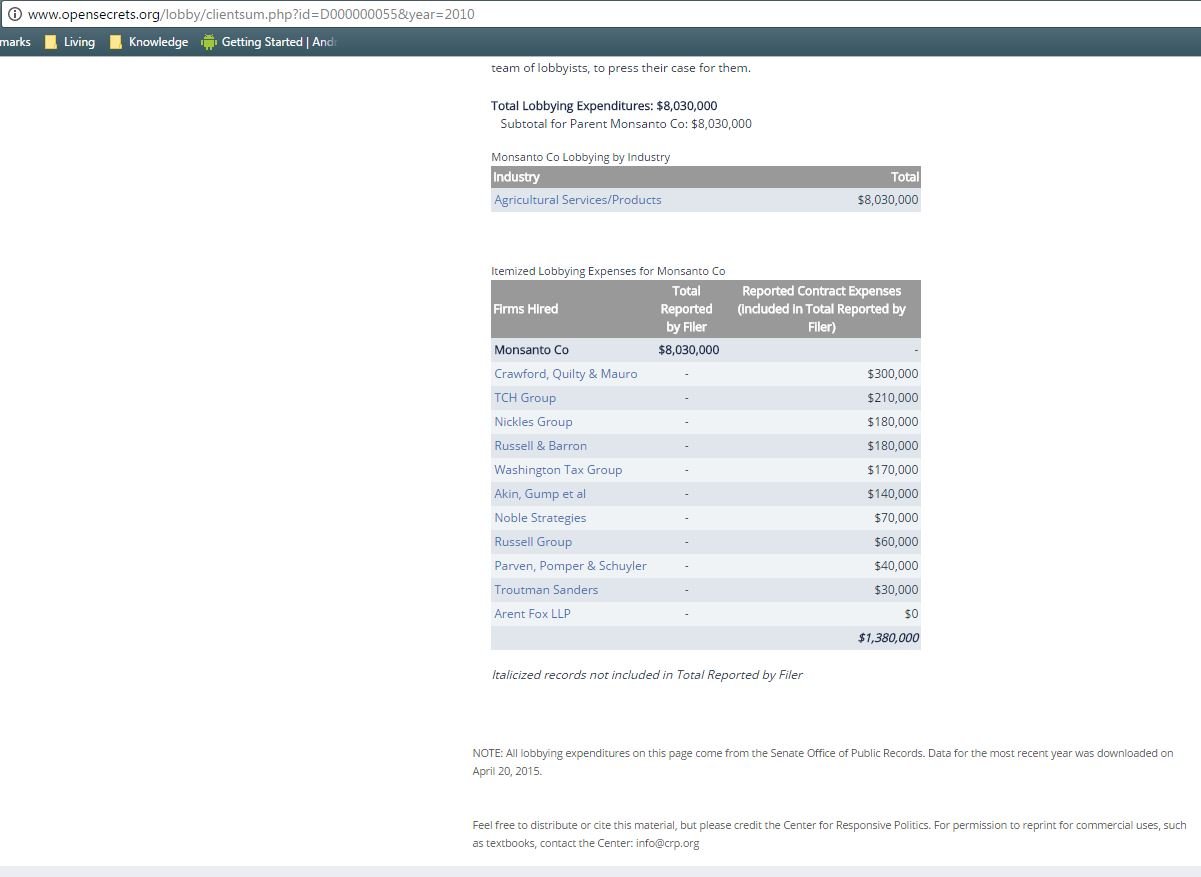Click the industry $8,030,000 total cell
1201x877 pixels.
[x=888, y=200]
